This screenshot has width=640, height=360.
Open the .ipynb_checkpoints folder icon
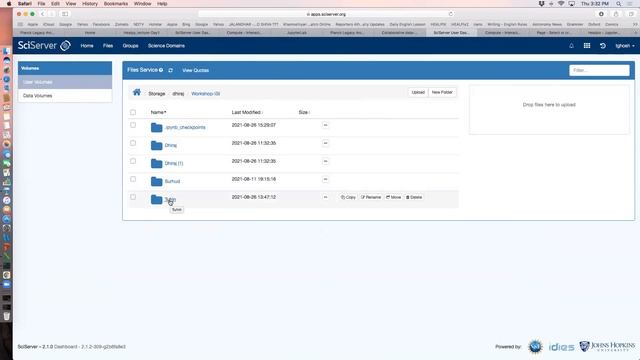point(156,127)
